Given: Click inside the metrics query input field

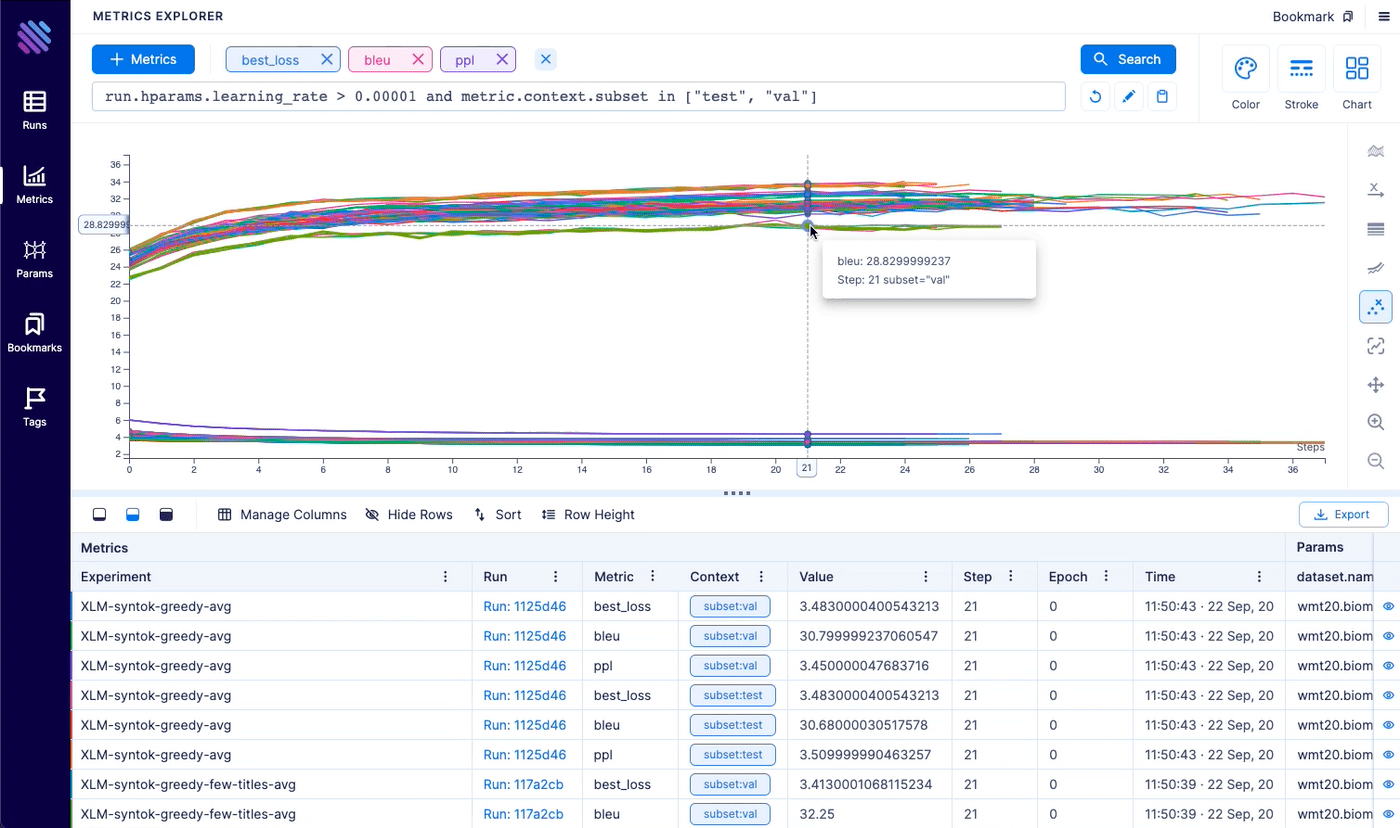Looking at the screenshot, I should (x=580, y=96).
